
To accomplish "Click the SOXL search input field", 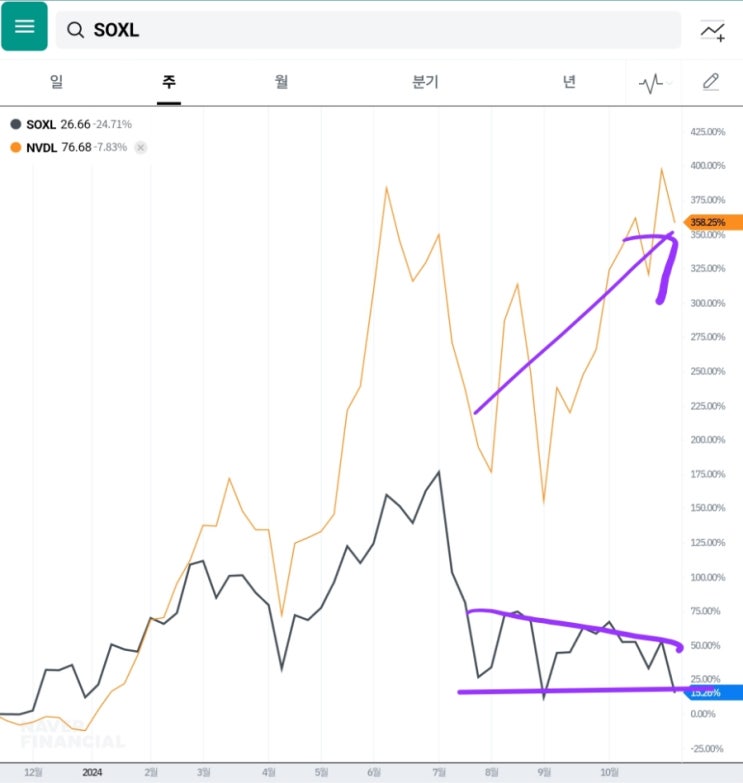I will tap(380, 30).
